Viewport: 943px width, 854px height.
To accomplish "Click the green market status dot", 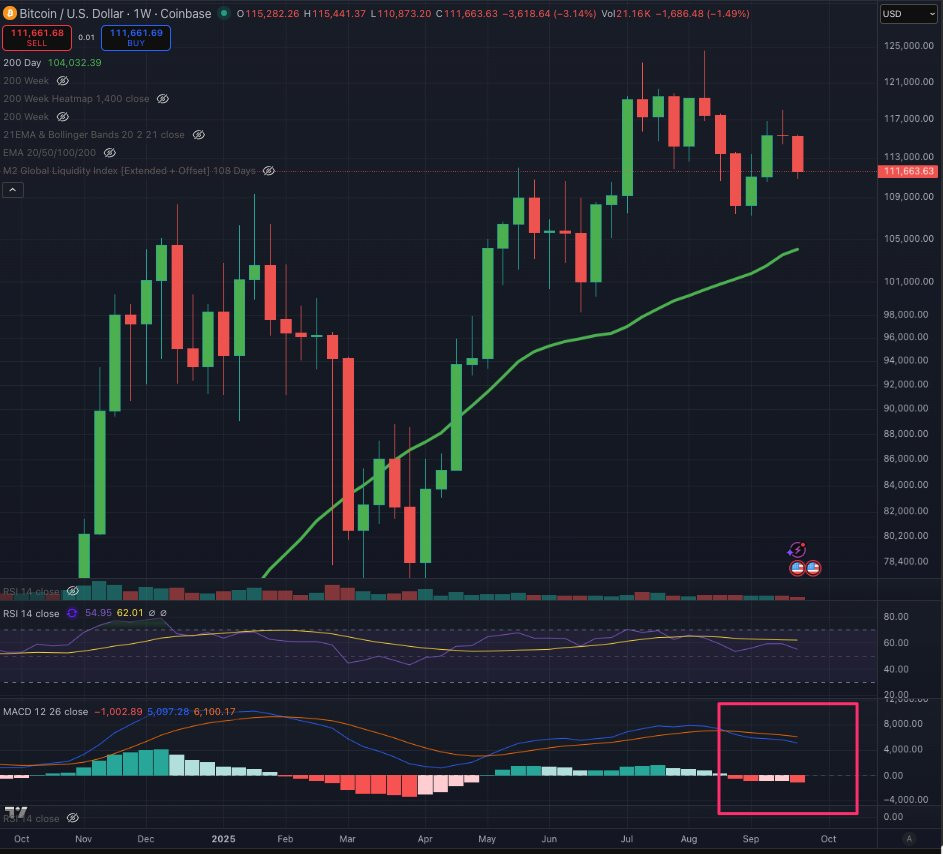I will pos(224,13).
